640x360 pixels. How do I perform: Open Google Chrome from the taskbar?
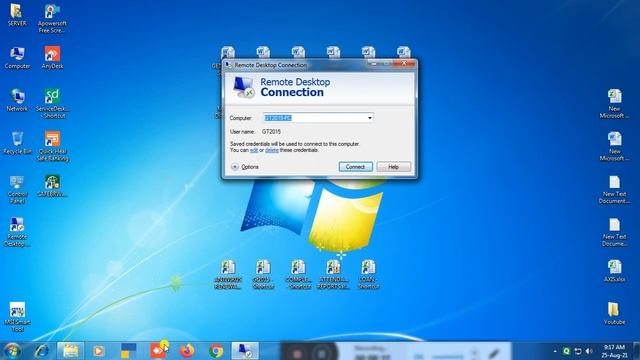point(216,351)
